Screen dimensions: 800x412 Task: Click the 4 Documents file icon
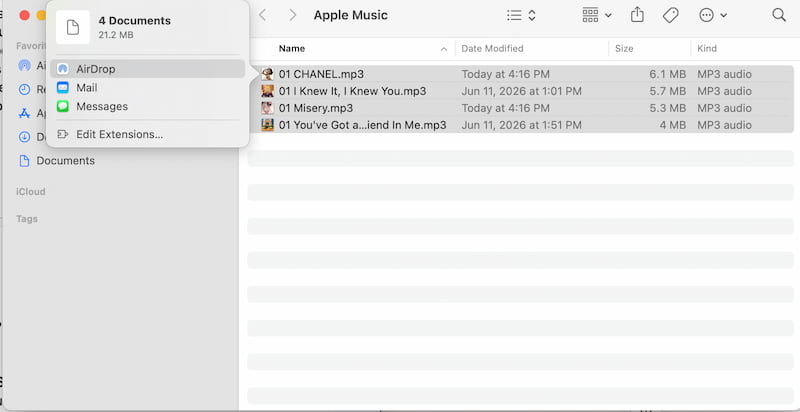[x=73, y=27]
